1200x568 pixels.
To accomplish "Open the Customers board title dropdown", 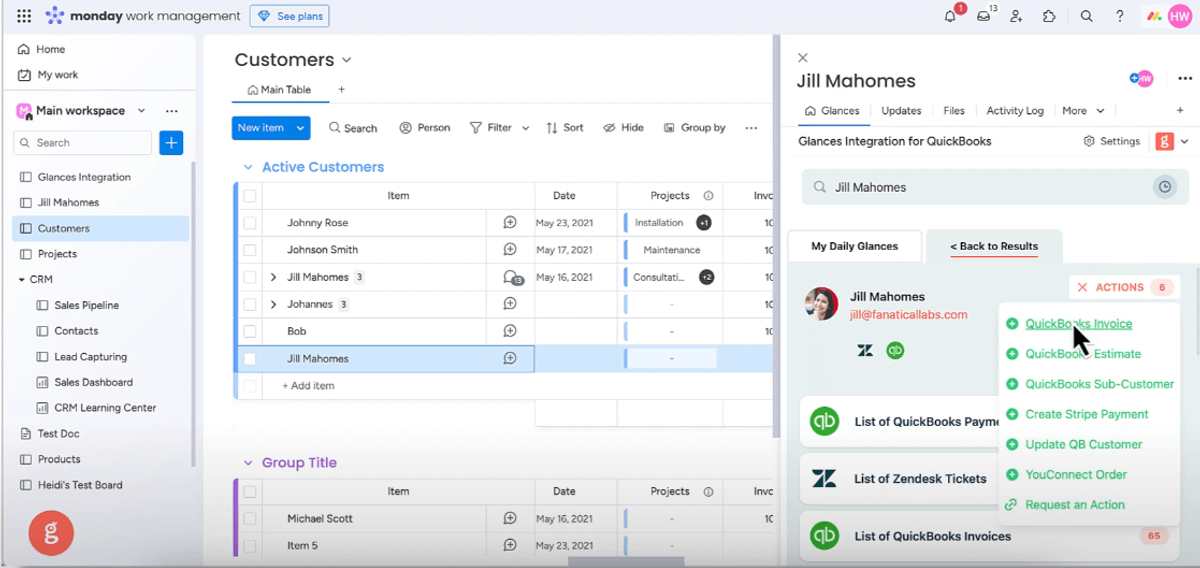I will [x=347, y=60].
